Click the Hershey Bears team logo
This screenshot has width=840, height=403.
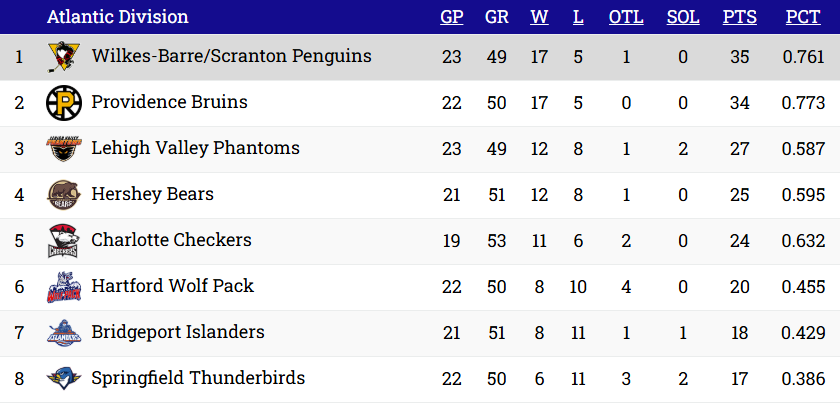[62, 195]
